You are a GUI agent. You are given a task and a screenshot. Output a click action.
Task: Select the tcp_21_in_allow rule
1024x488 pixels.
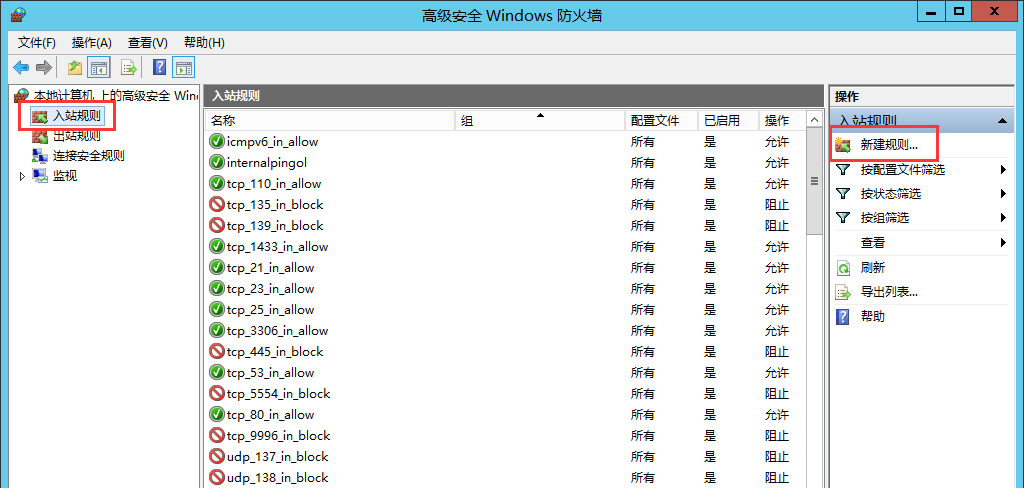click(506, 267)
